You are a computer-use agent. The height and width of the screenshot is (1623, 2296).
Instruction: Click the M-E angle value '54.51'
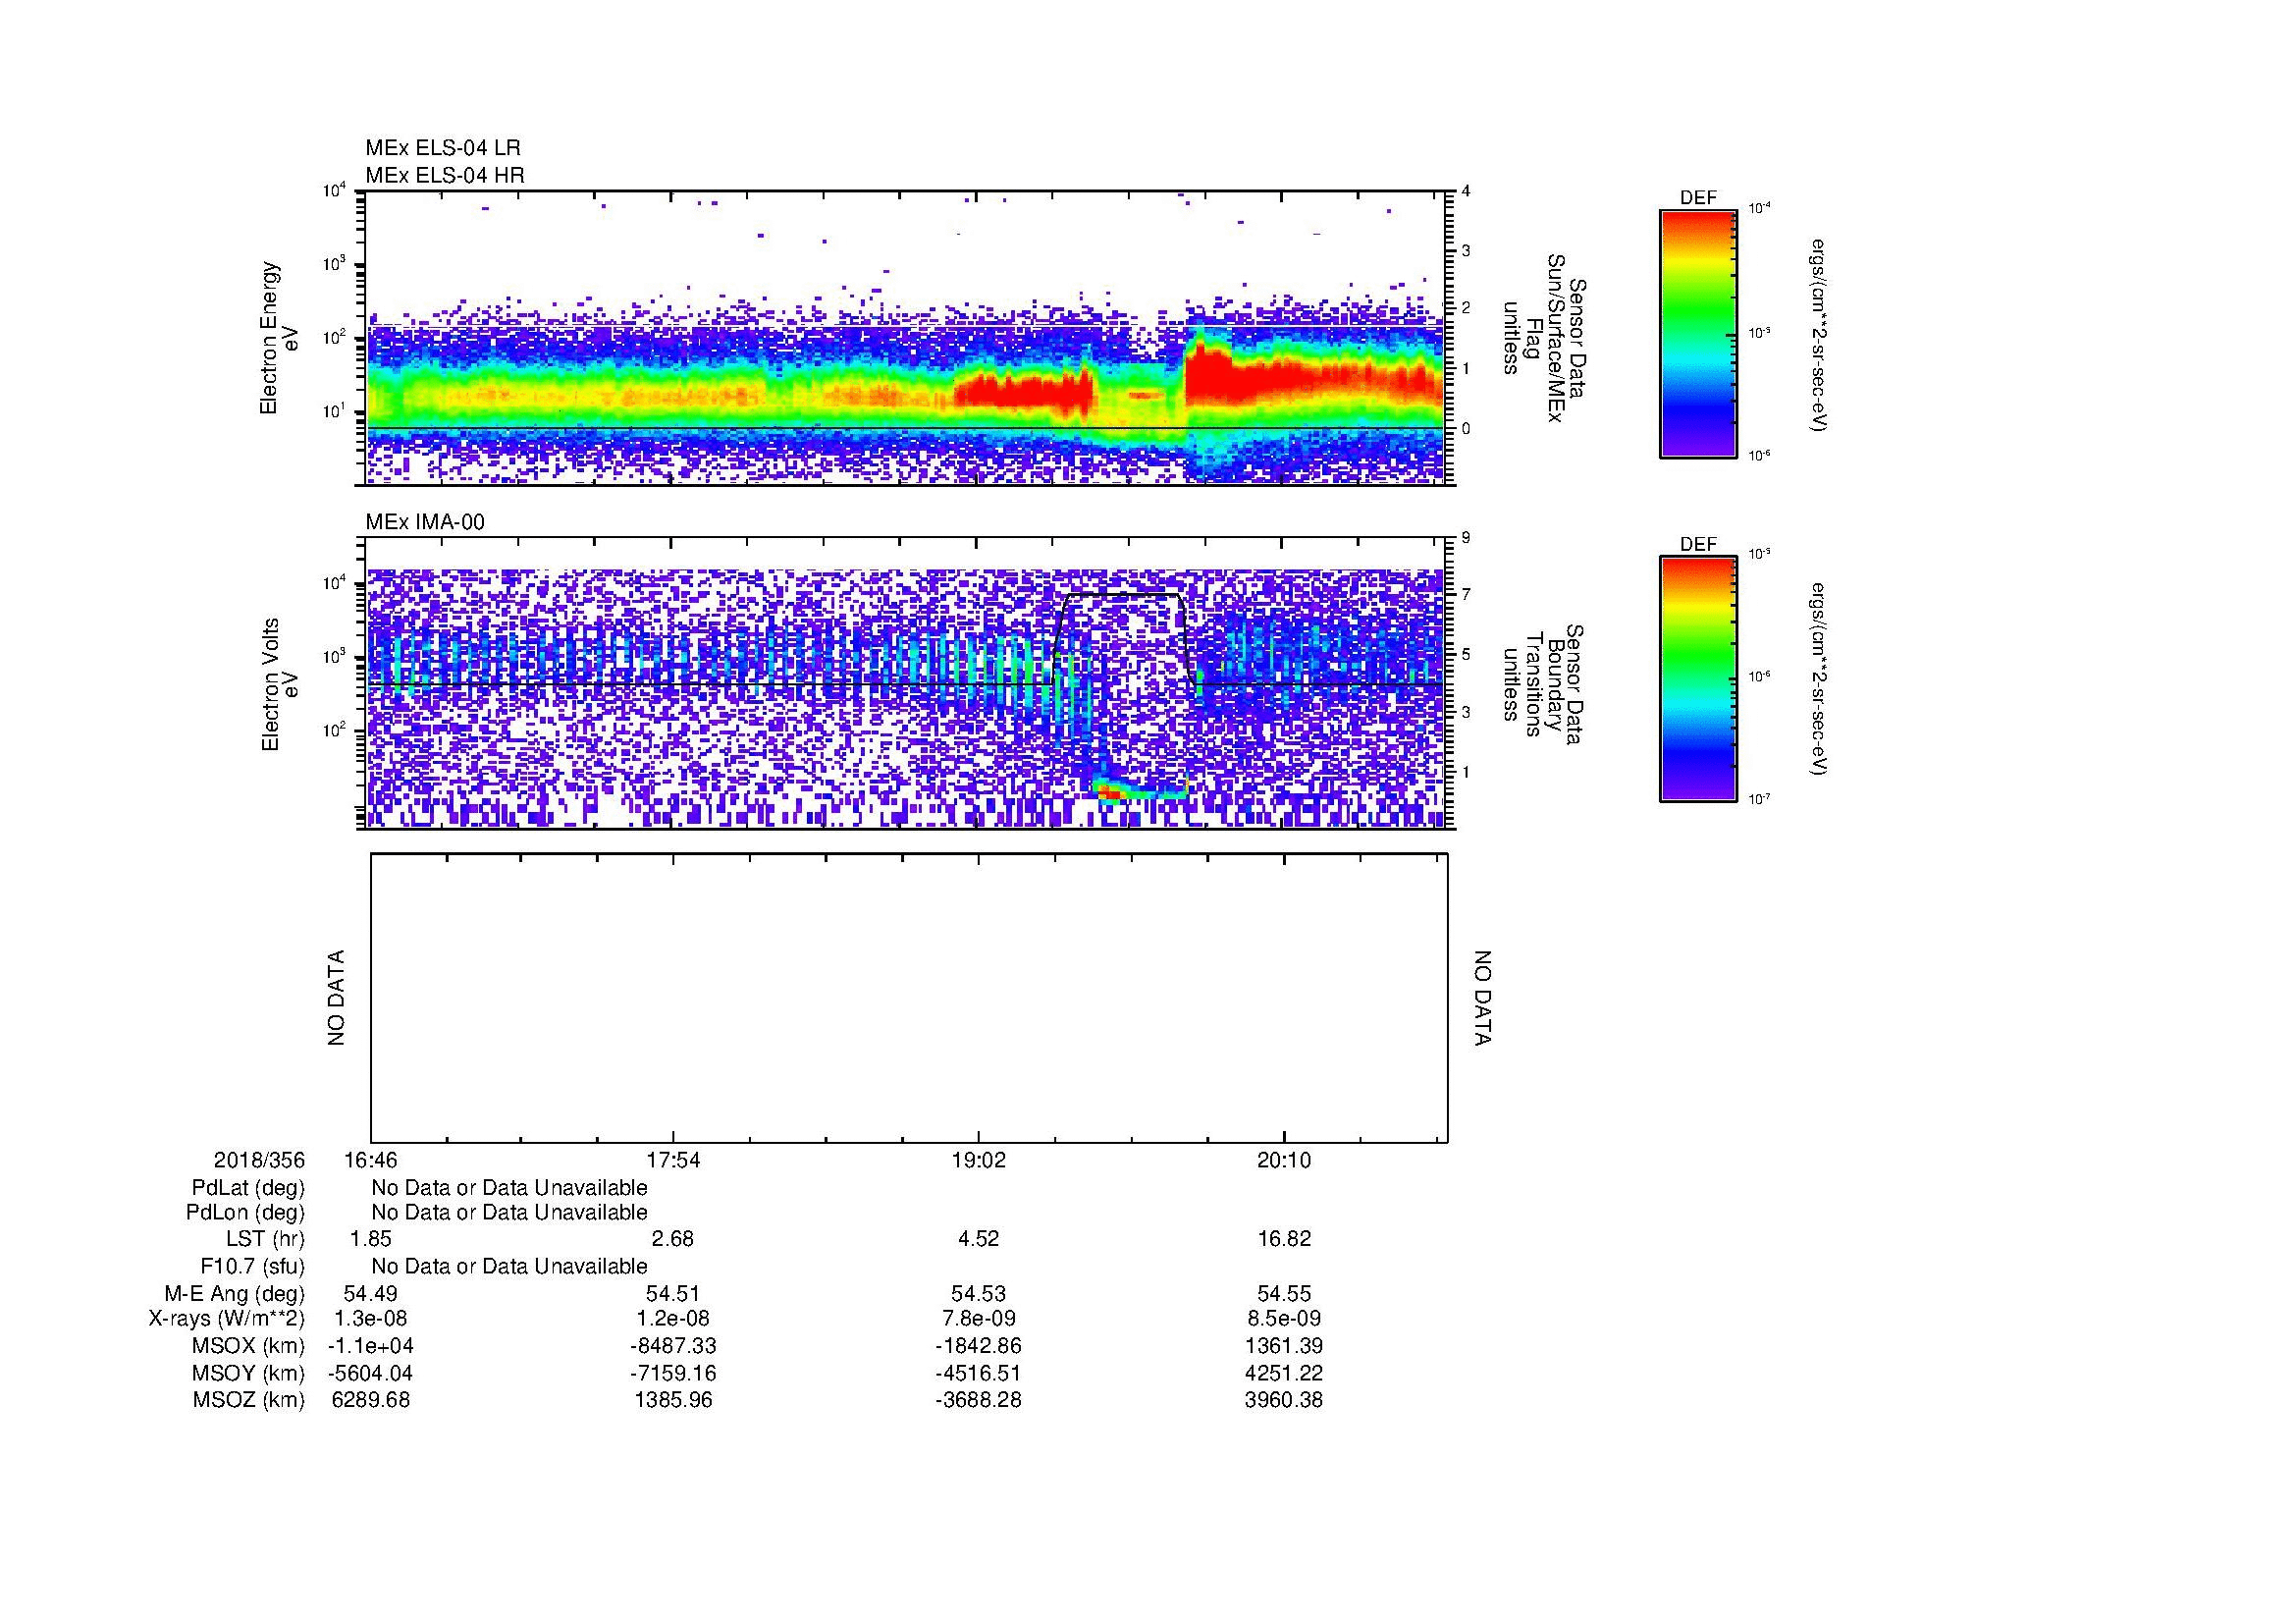point(673,1294)
